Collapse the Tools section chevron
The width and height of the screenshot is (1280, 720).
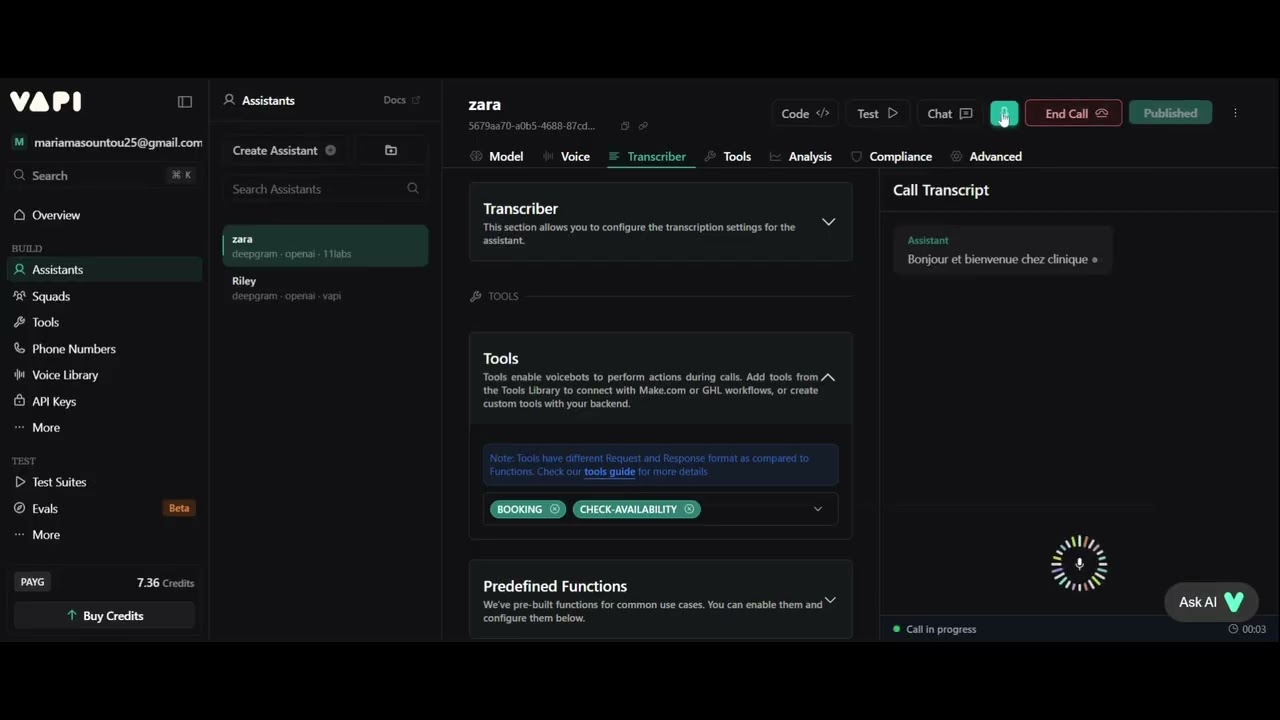click(x=828, y=377)
